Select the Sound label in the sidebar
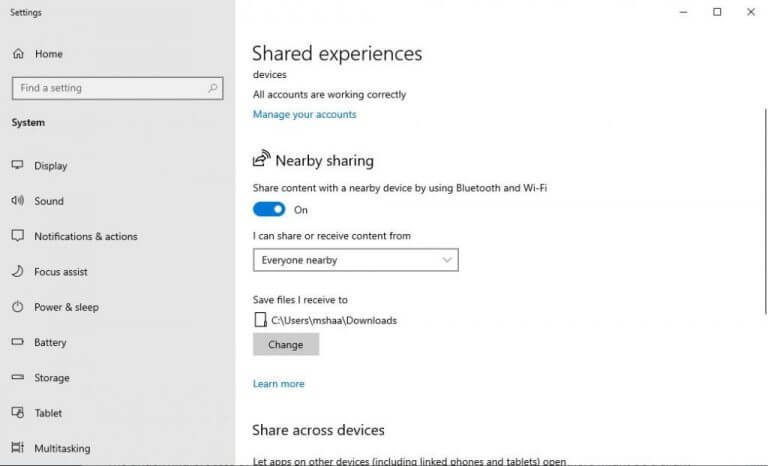The image size is (768, 466). tap(49, 201)
